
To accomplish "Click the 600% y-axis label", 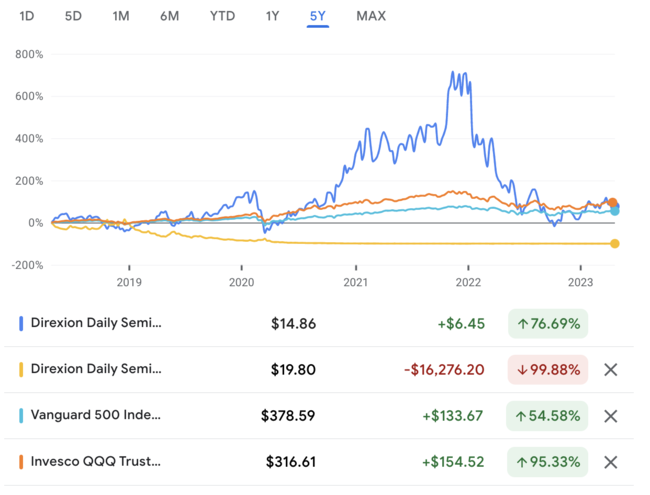I will coord(29,96).
